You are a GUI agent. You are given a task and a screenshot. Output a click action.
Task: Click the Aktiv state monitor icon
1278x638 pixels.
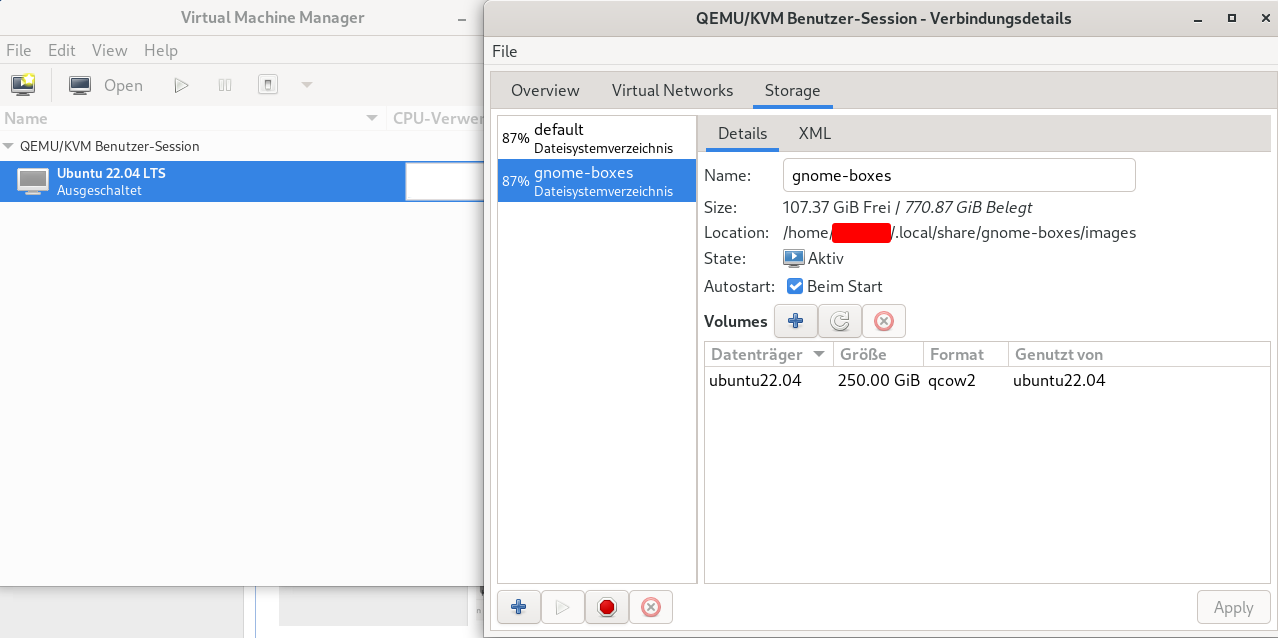pyautogui.click(x=794, y=258)
